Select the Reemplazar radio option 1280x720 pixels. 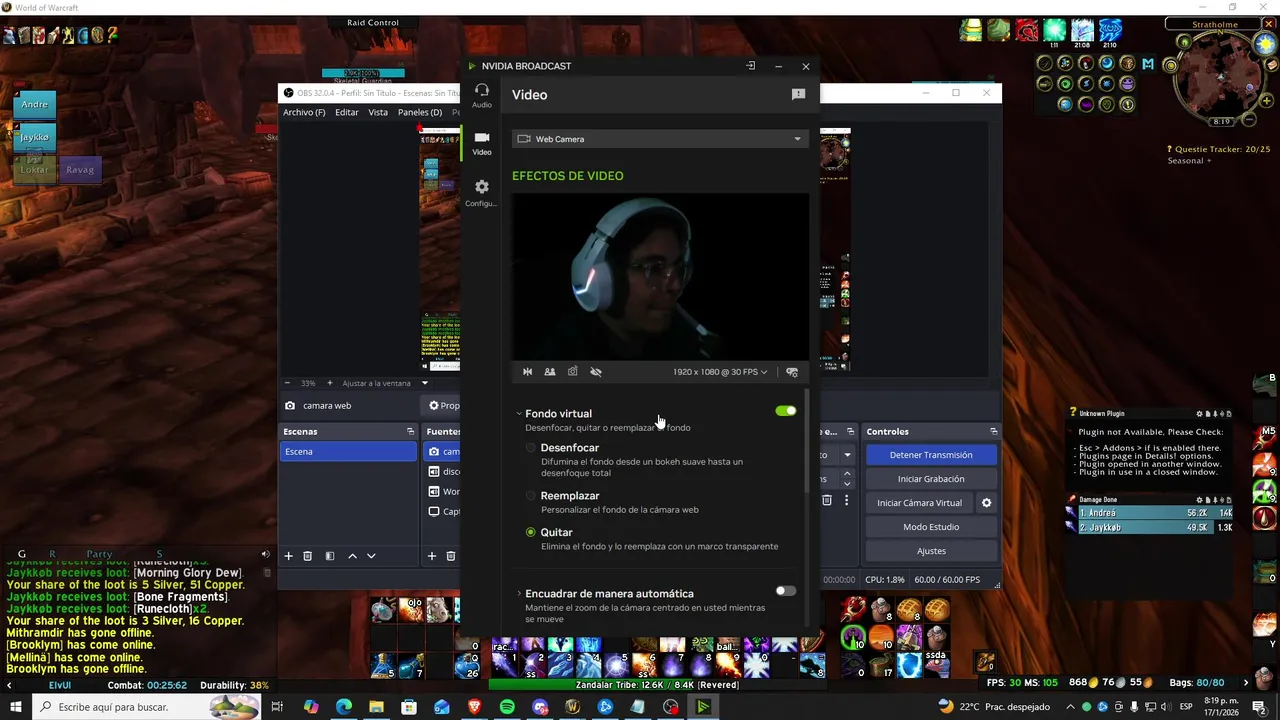point(531,496)
